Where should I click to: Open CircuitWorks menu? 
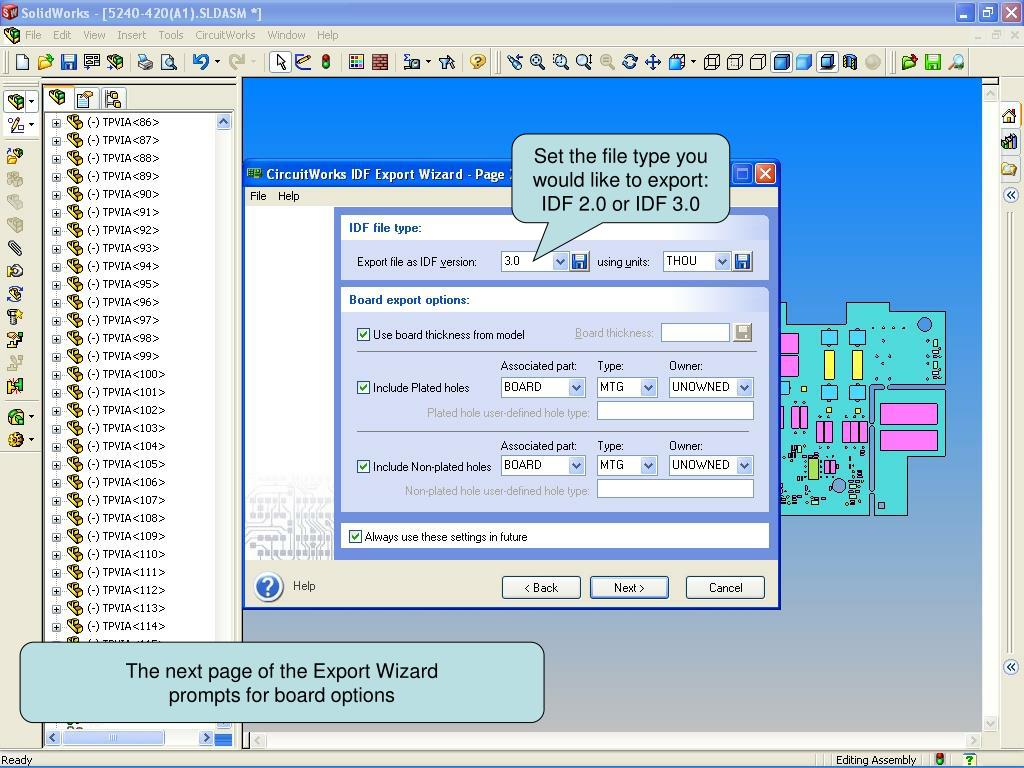pos(225,35)
